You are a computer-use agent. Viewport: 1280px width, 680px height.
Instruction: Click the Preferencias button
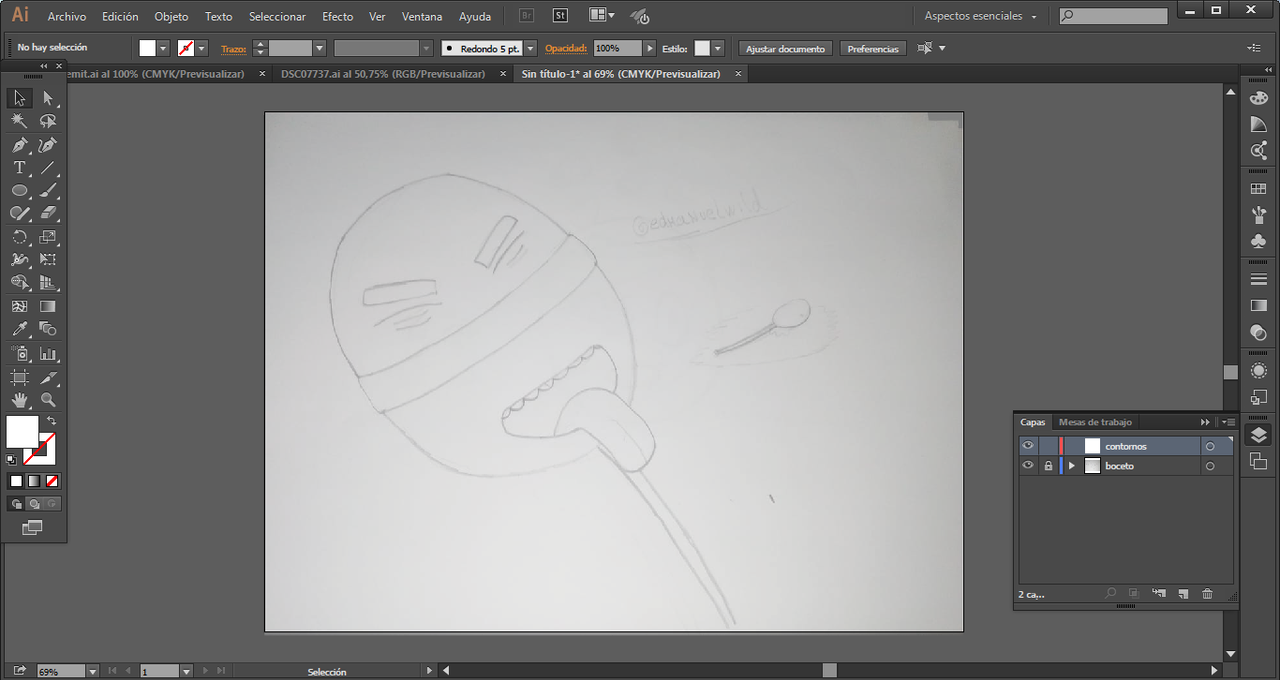pyautogui.click(x=873, y=48)
